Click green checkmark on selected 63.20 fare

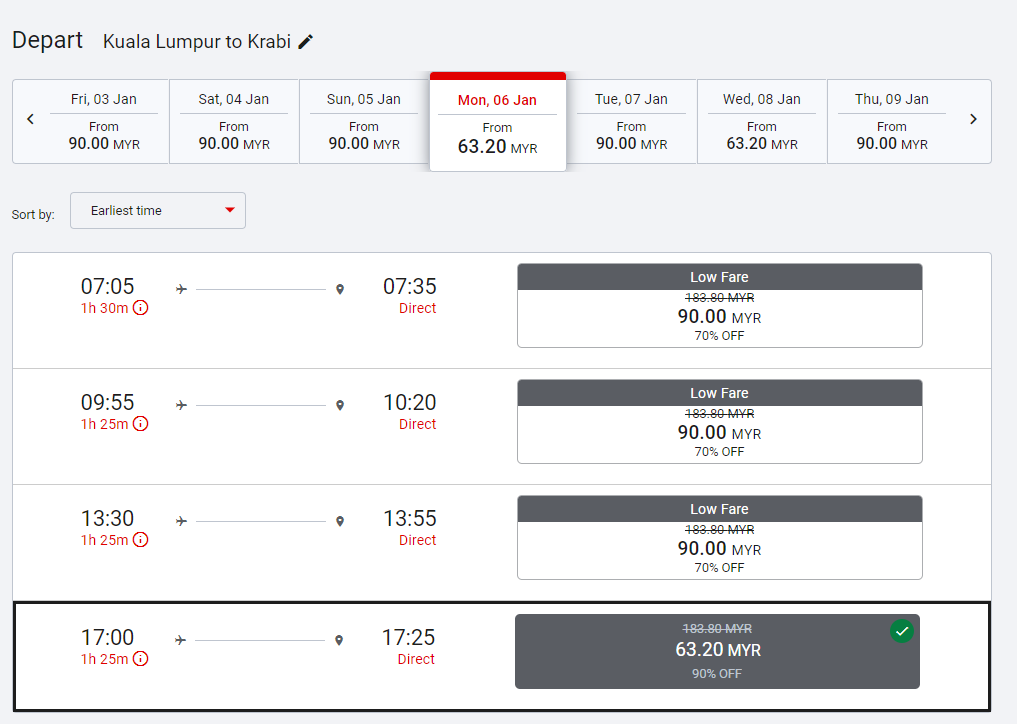point(902,631)
